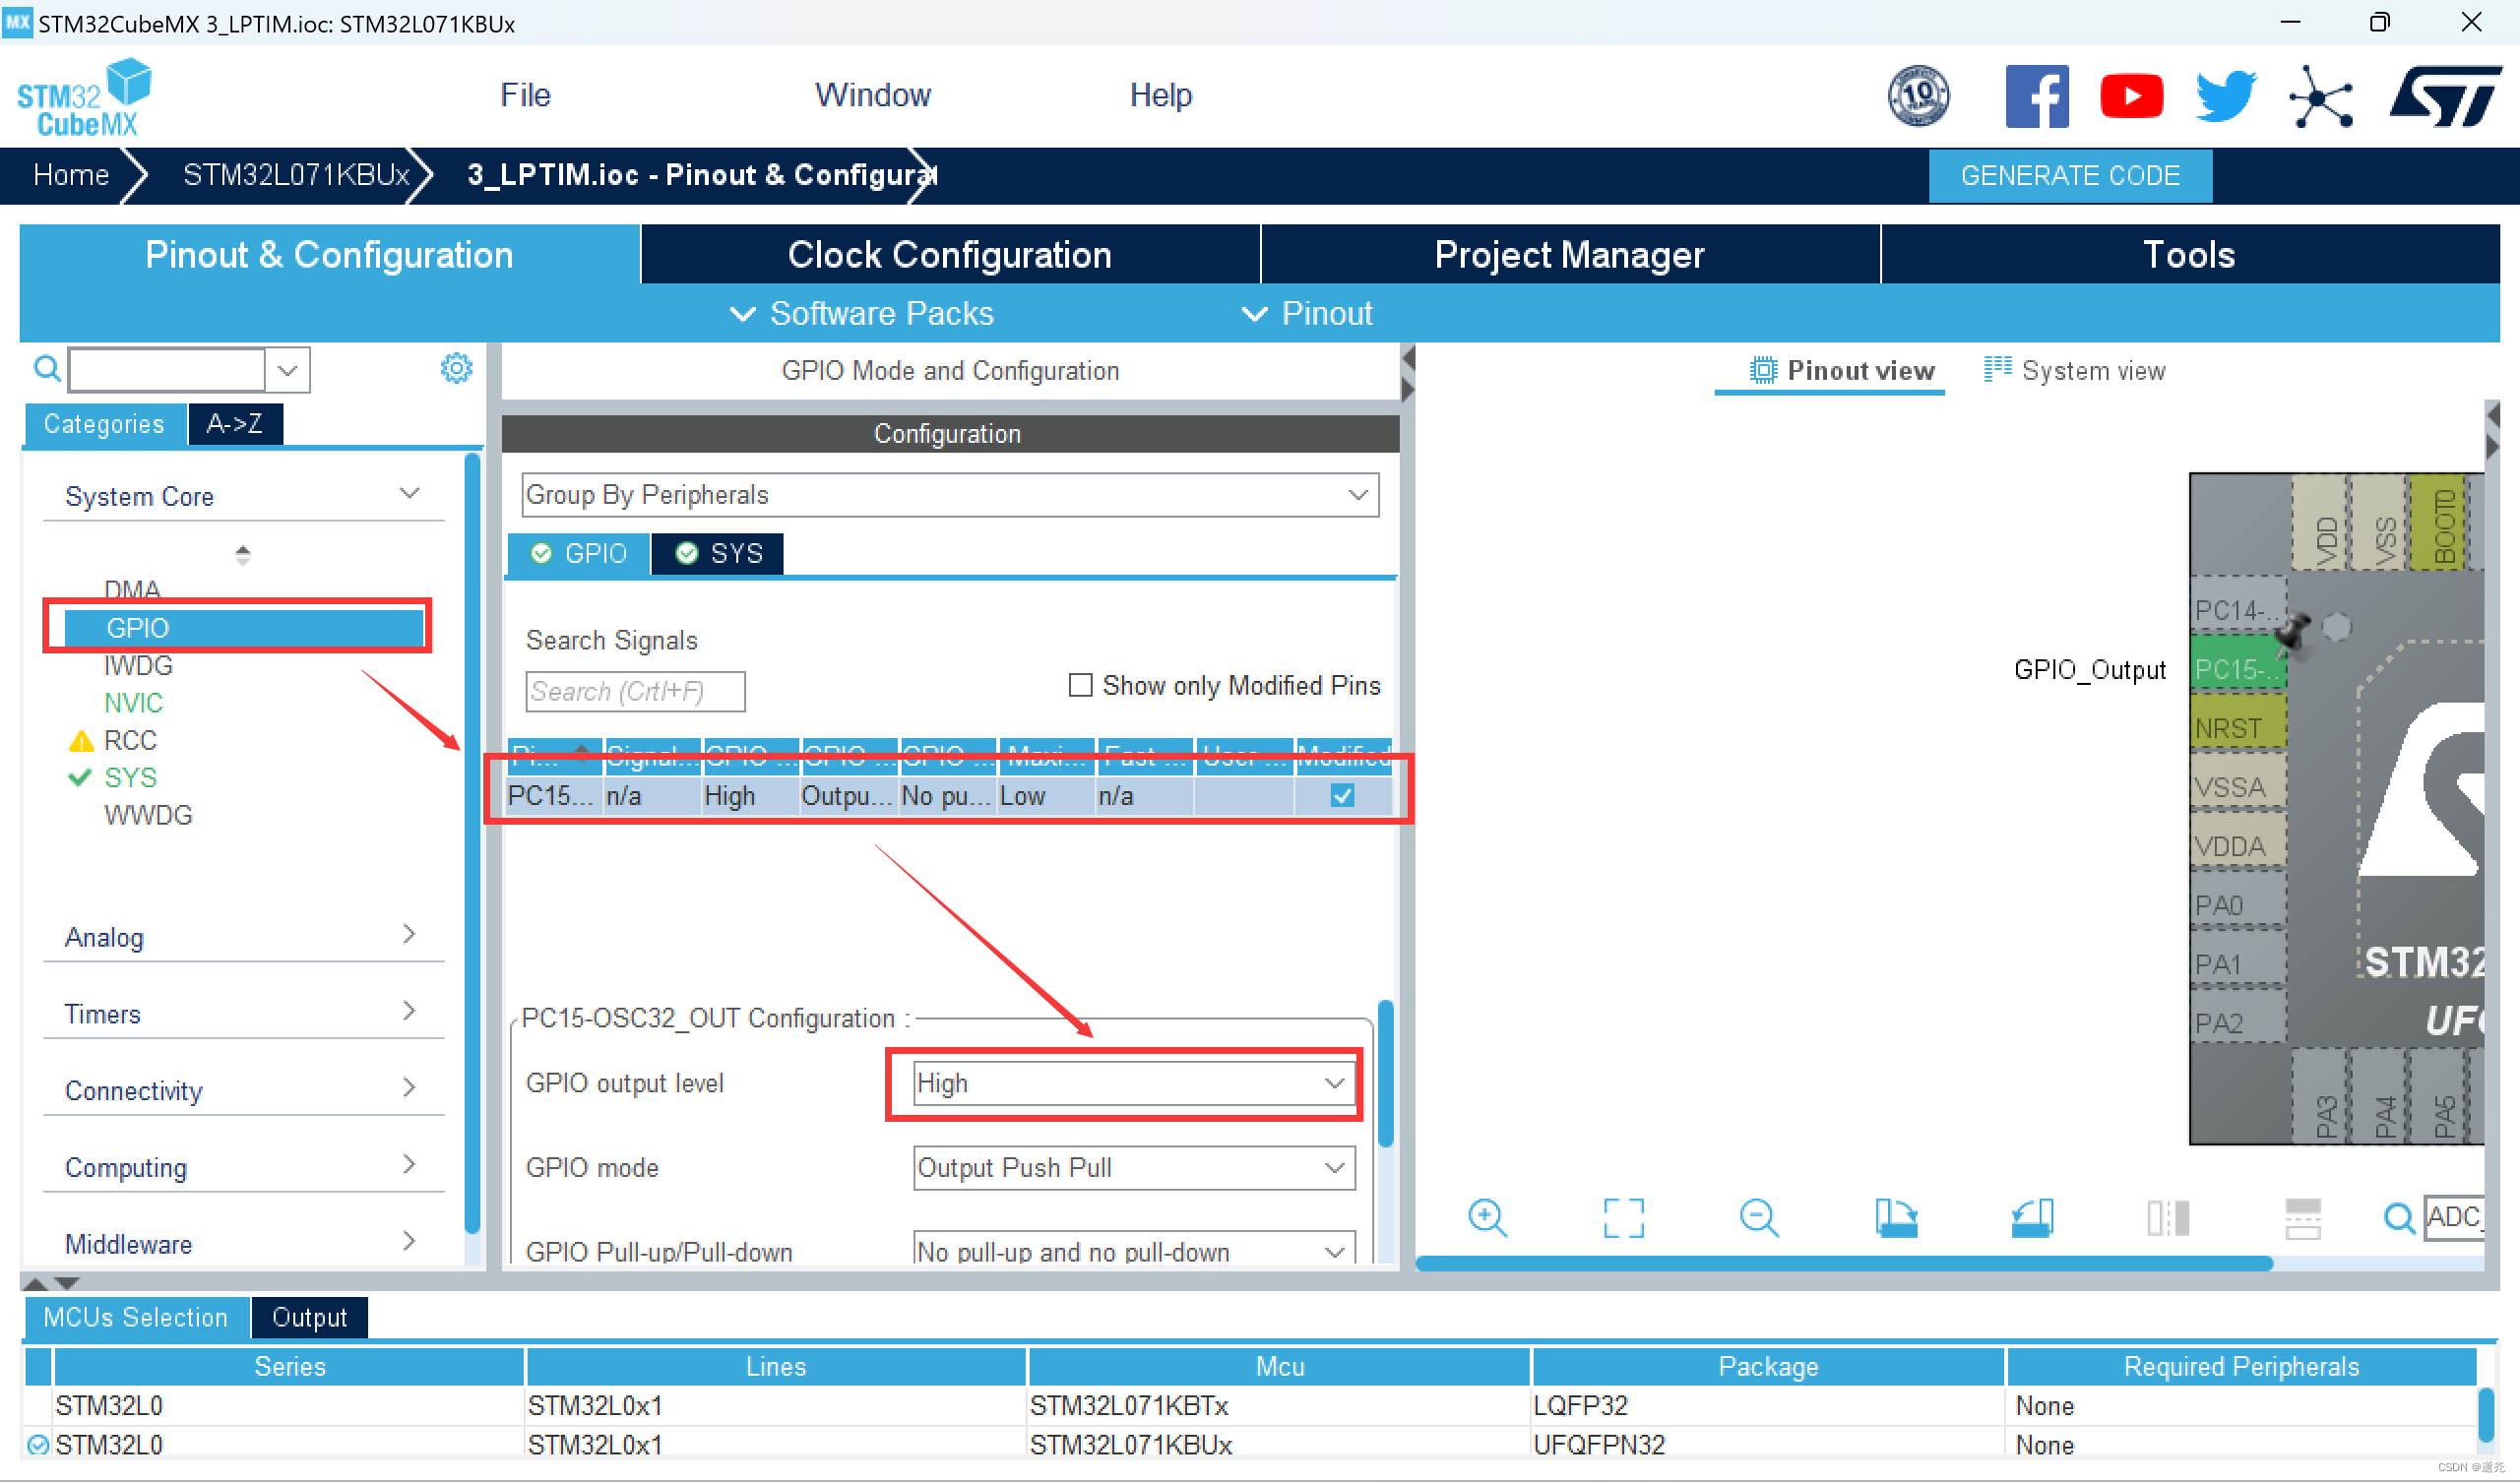Viewport: 2520px width, 1482px height.
Task: Open the Facebook icon
Action: point(2036,96)
